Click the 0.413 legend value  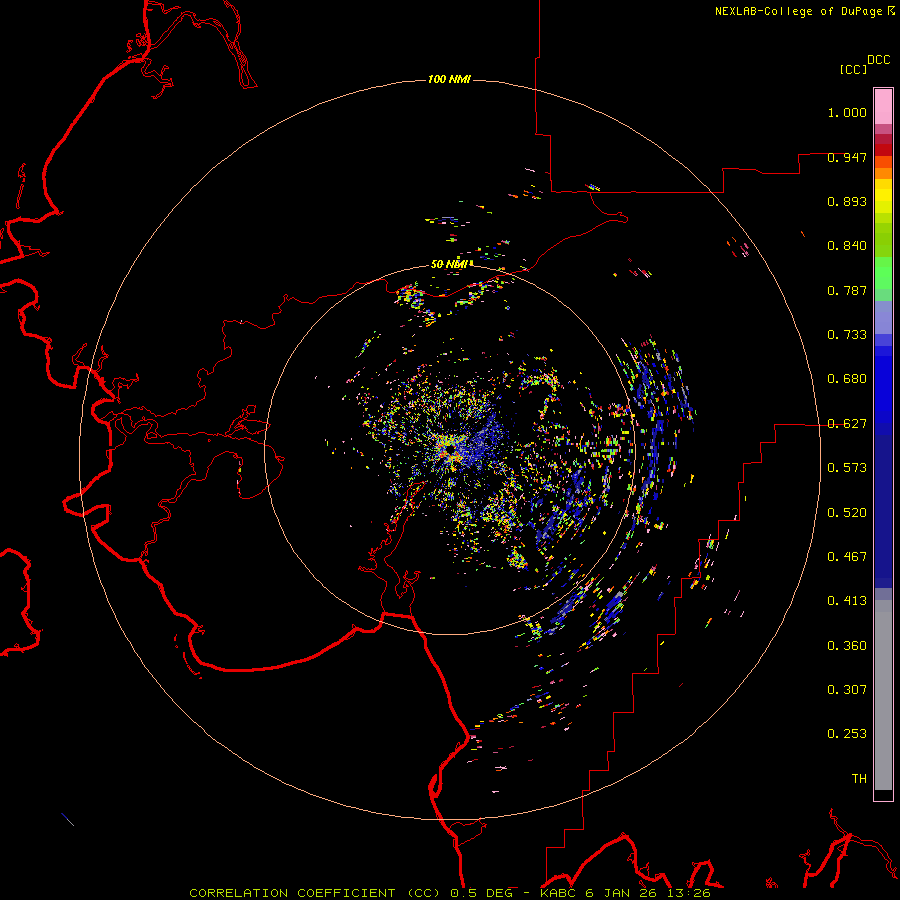tap(847, 601)
